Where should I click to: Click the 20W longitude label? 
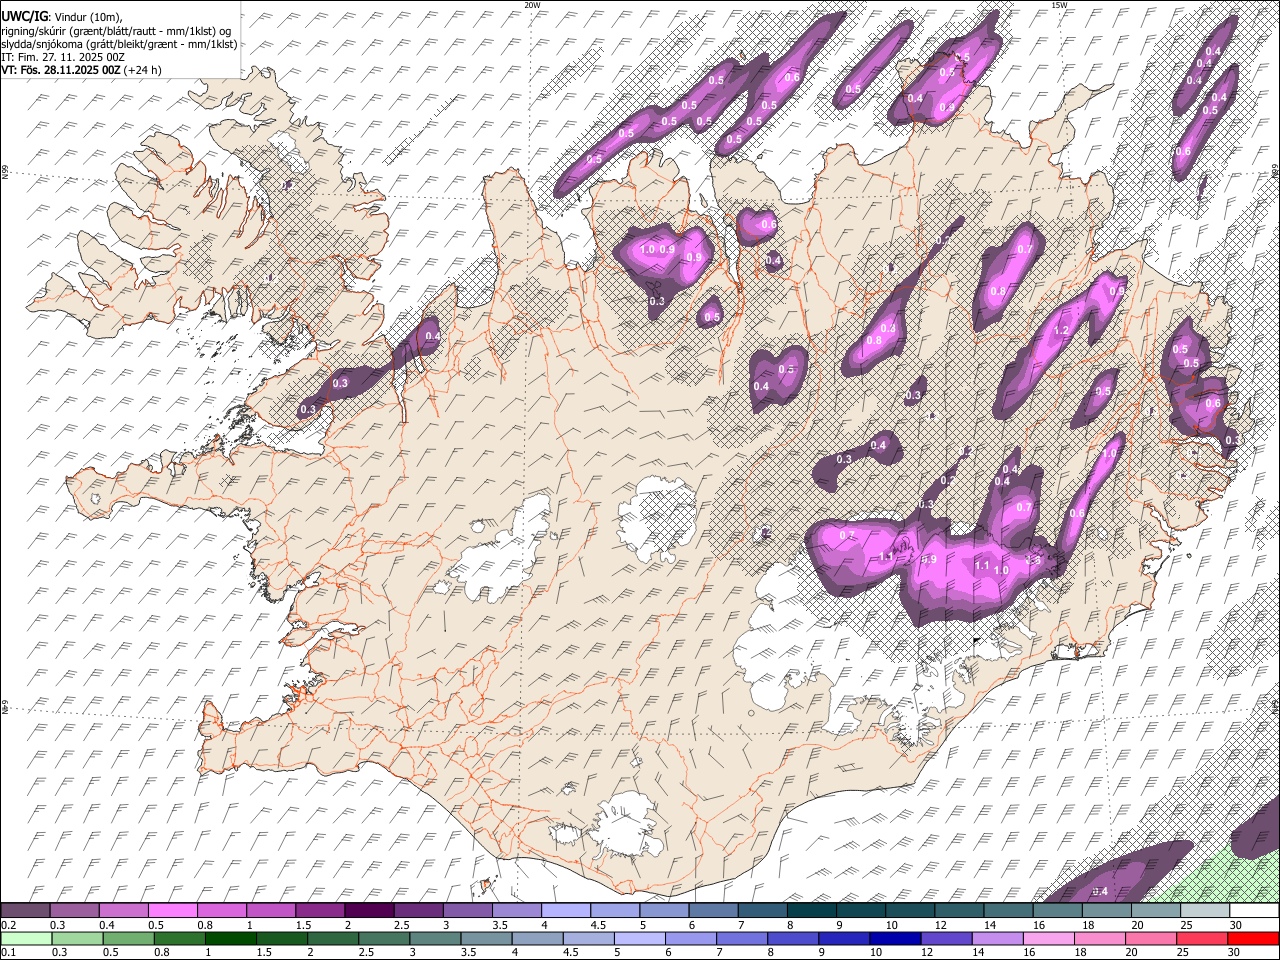[x=532, y=5]
